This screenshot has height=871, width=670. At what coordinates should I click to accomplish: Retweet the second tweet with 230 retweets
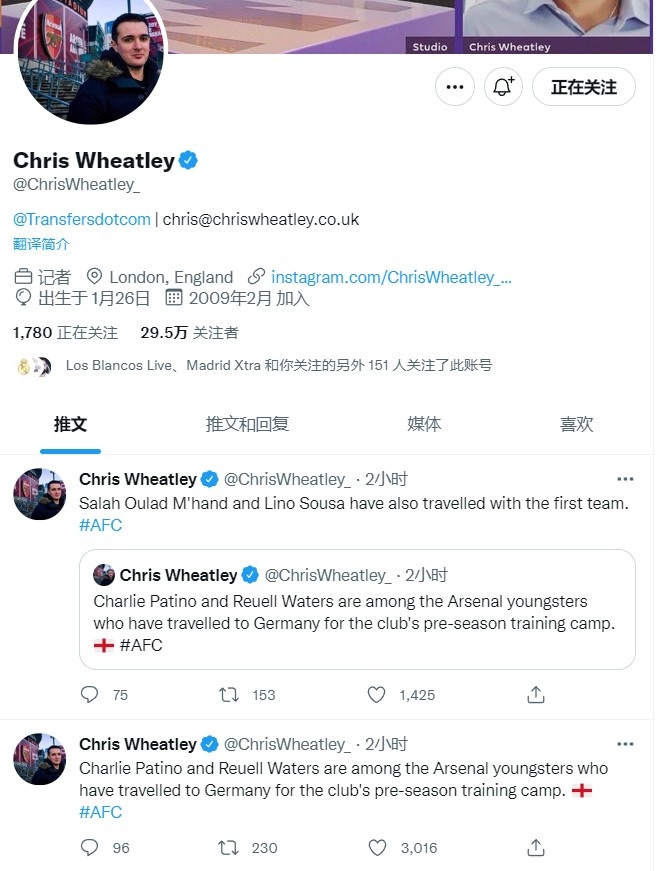[228, 848]
